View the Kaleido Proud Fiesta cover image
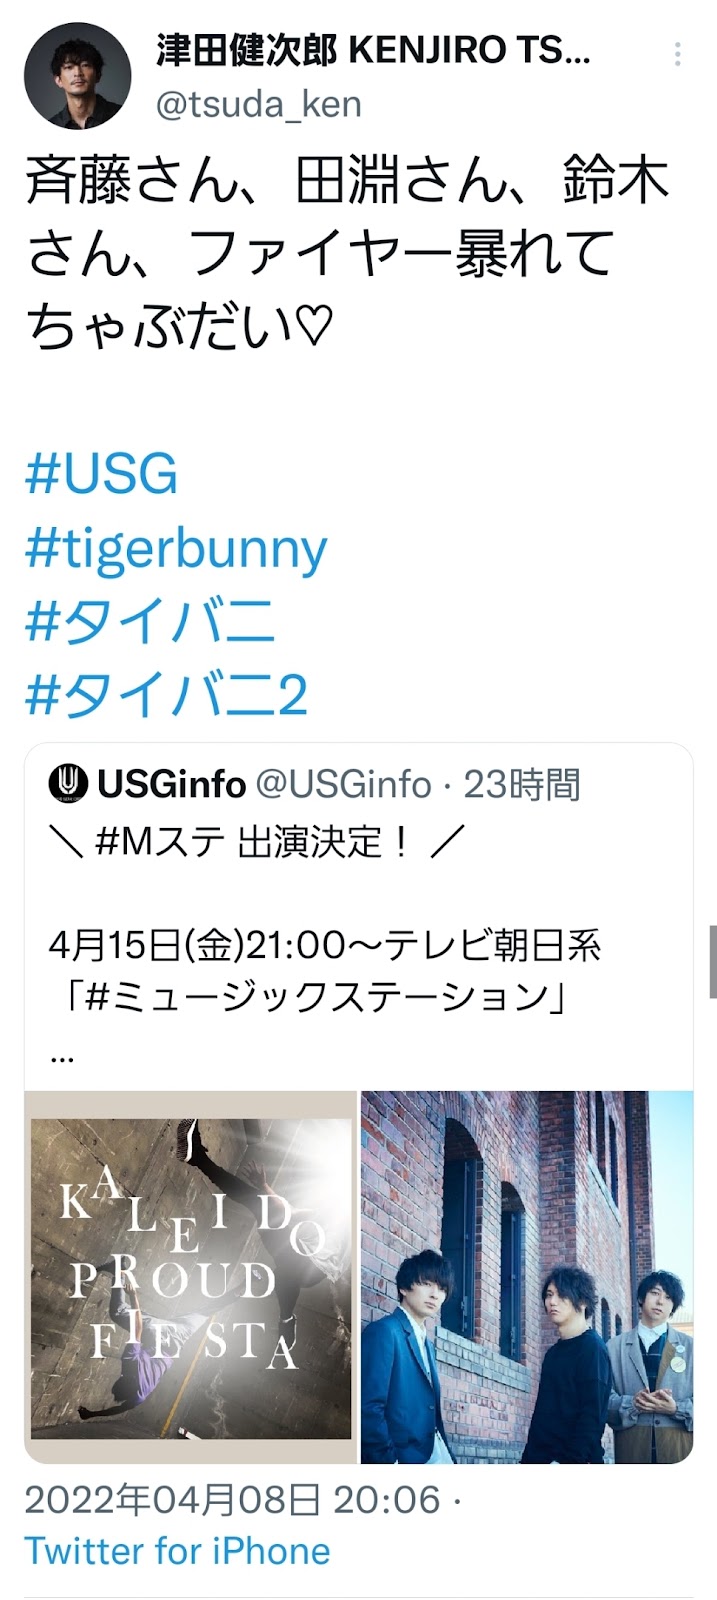The height and width of the screenshot is (1600, 717). 191,1278
